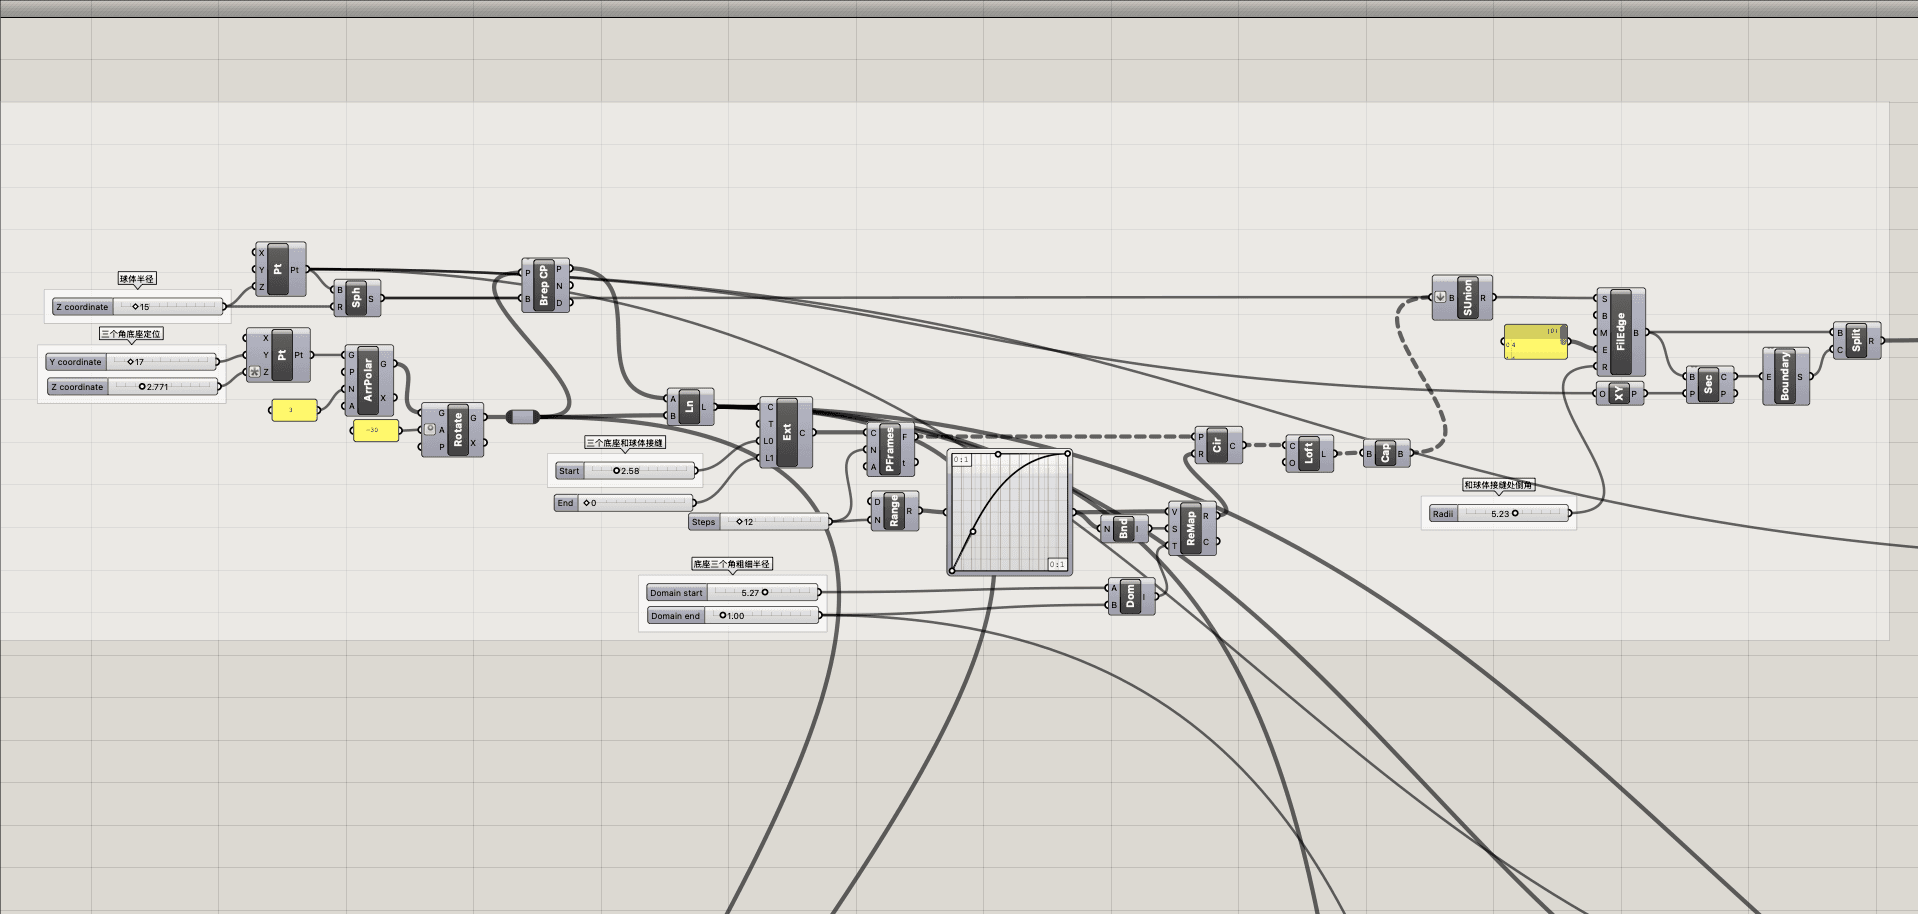
Task: Select the Range component
Action: pyautogui.click(x=894, y=511)
